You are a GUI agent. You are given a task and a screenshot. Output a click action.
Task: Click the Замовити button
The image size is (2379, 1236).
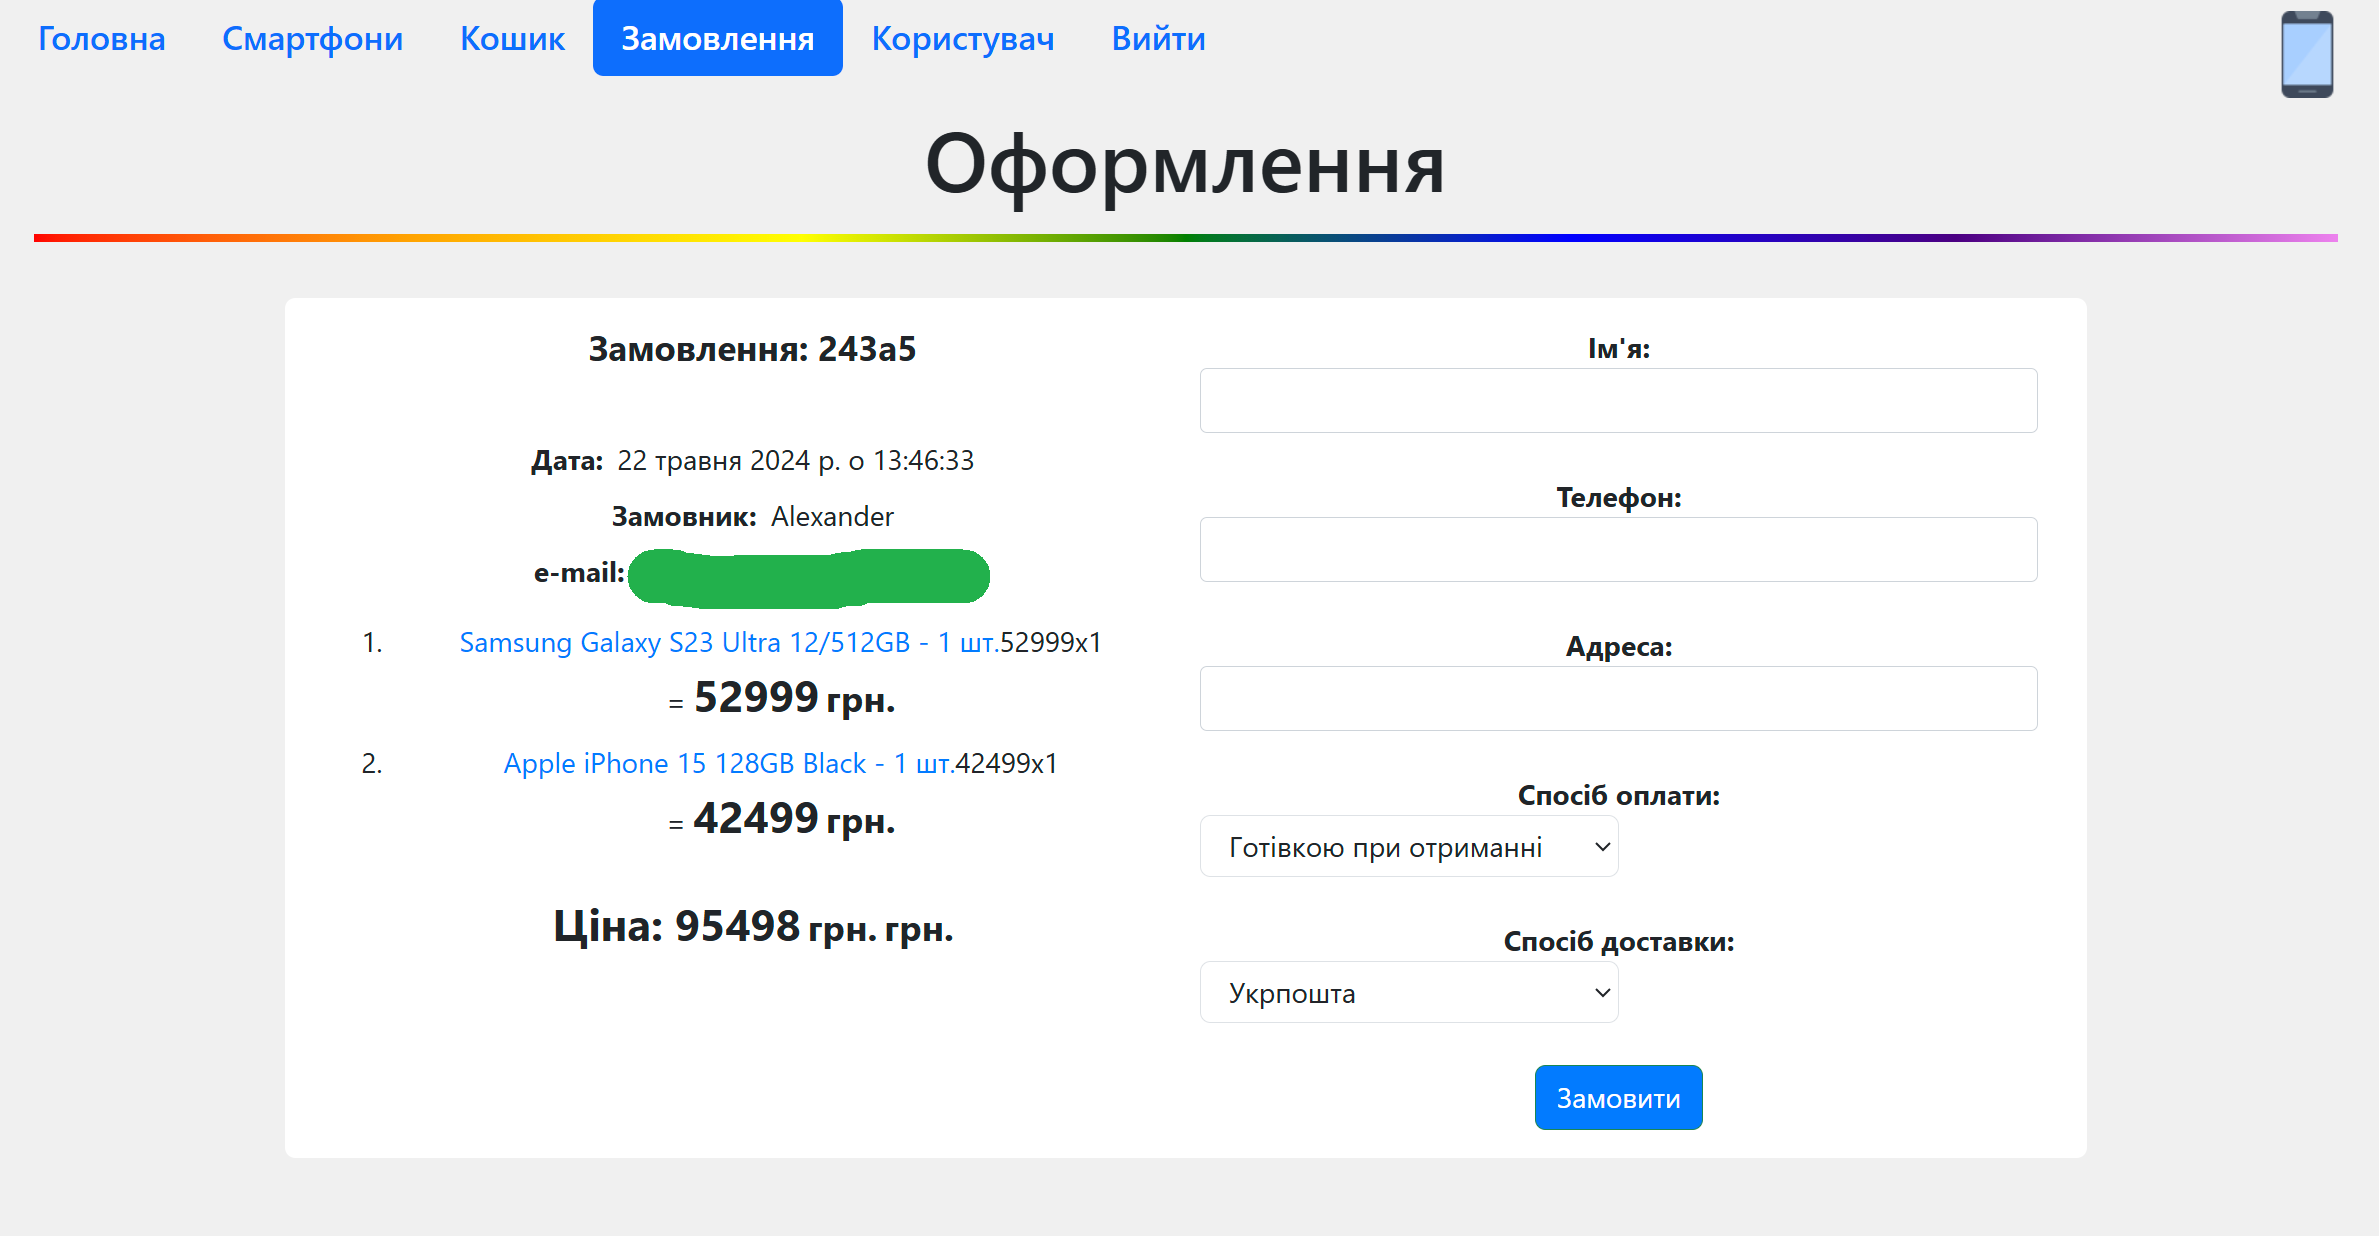[1618, 1098]
